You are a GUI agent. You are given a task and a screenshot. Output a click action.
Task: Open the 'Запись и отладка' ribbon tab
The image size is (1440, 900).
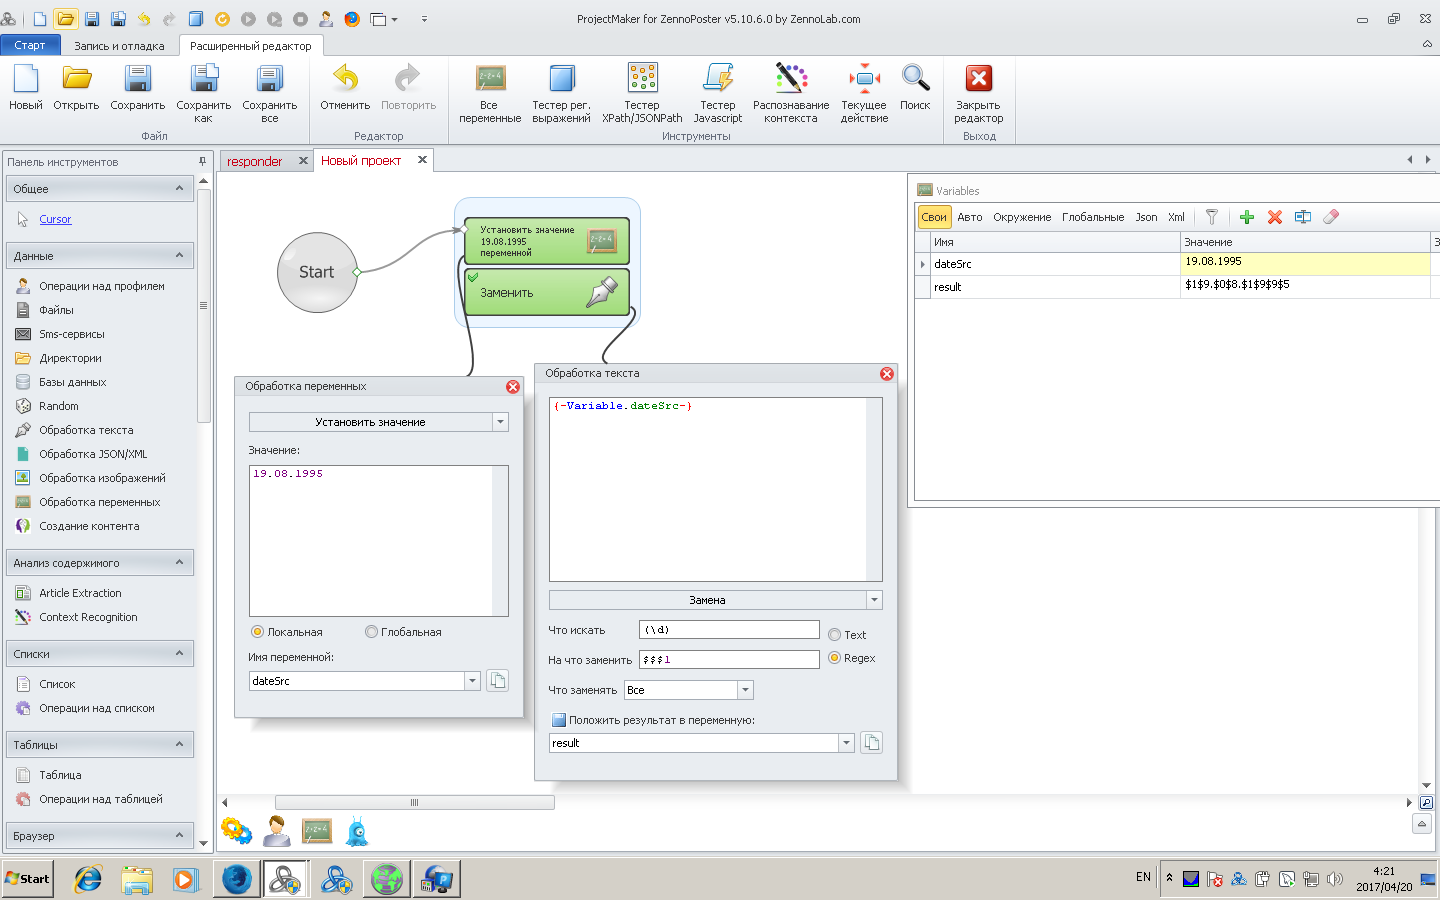click(119, 46)
